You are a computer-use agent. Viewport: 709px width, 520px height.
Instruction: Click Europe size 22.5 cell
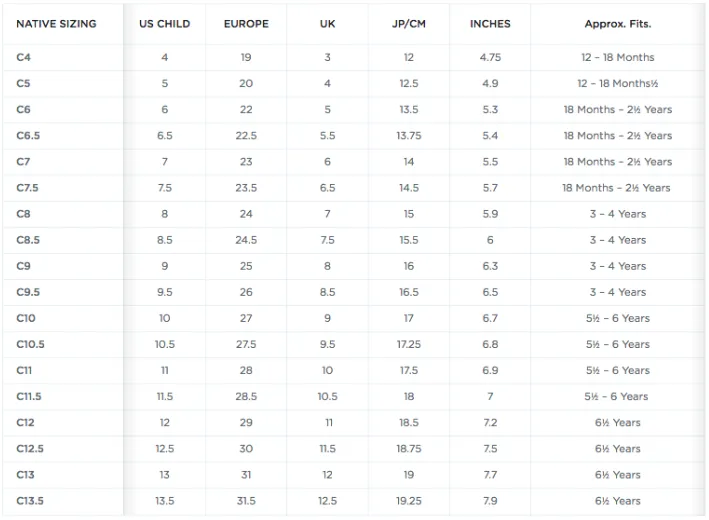[x=246, y=136]
